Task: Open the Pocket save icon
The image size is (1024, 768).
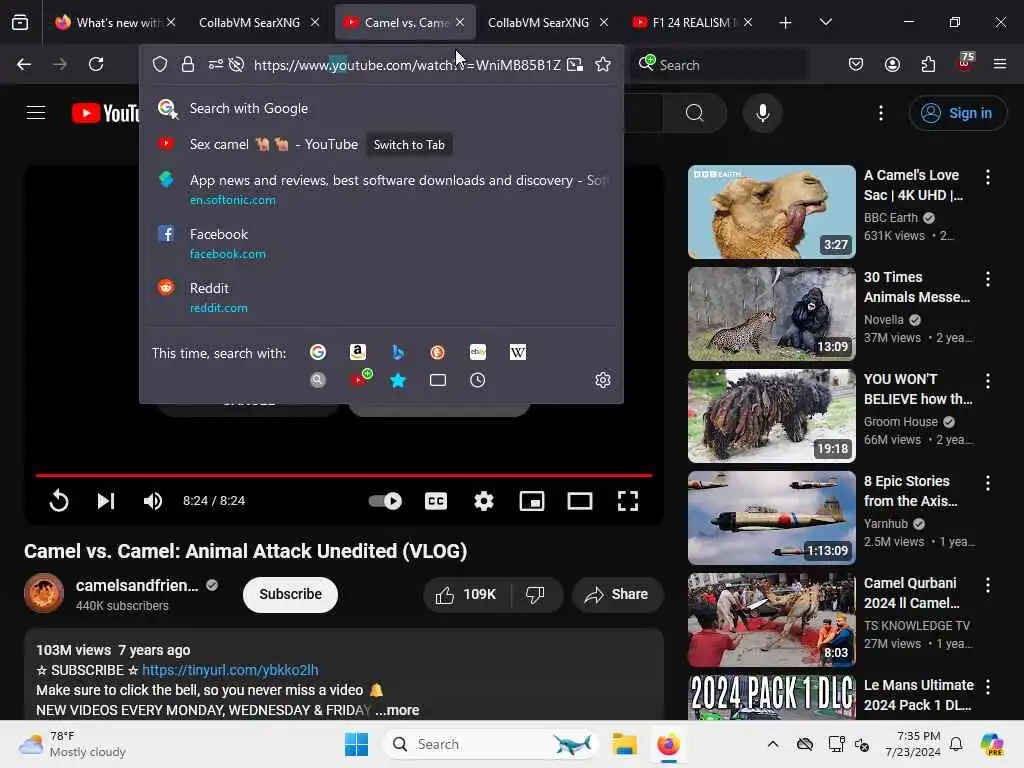Action: tap(856, 64)
